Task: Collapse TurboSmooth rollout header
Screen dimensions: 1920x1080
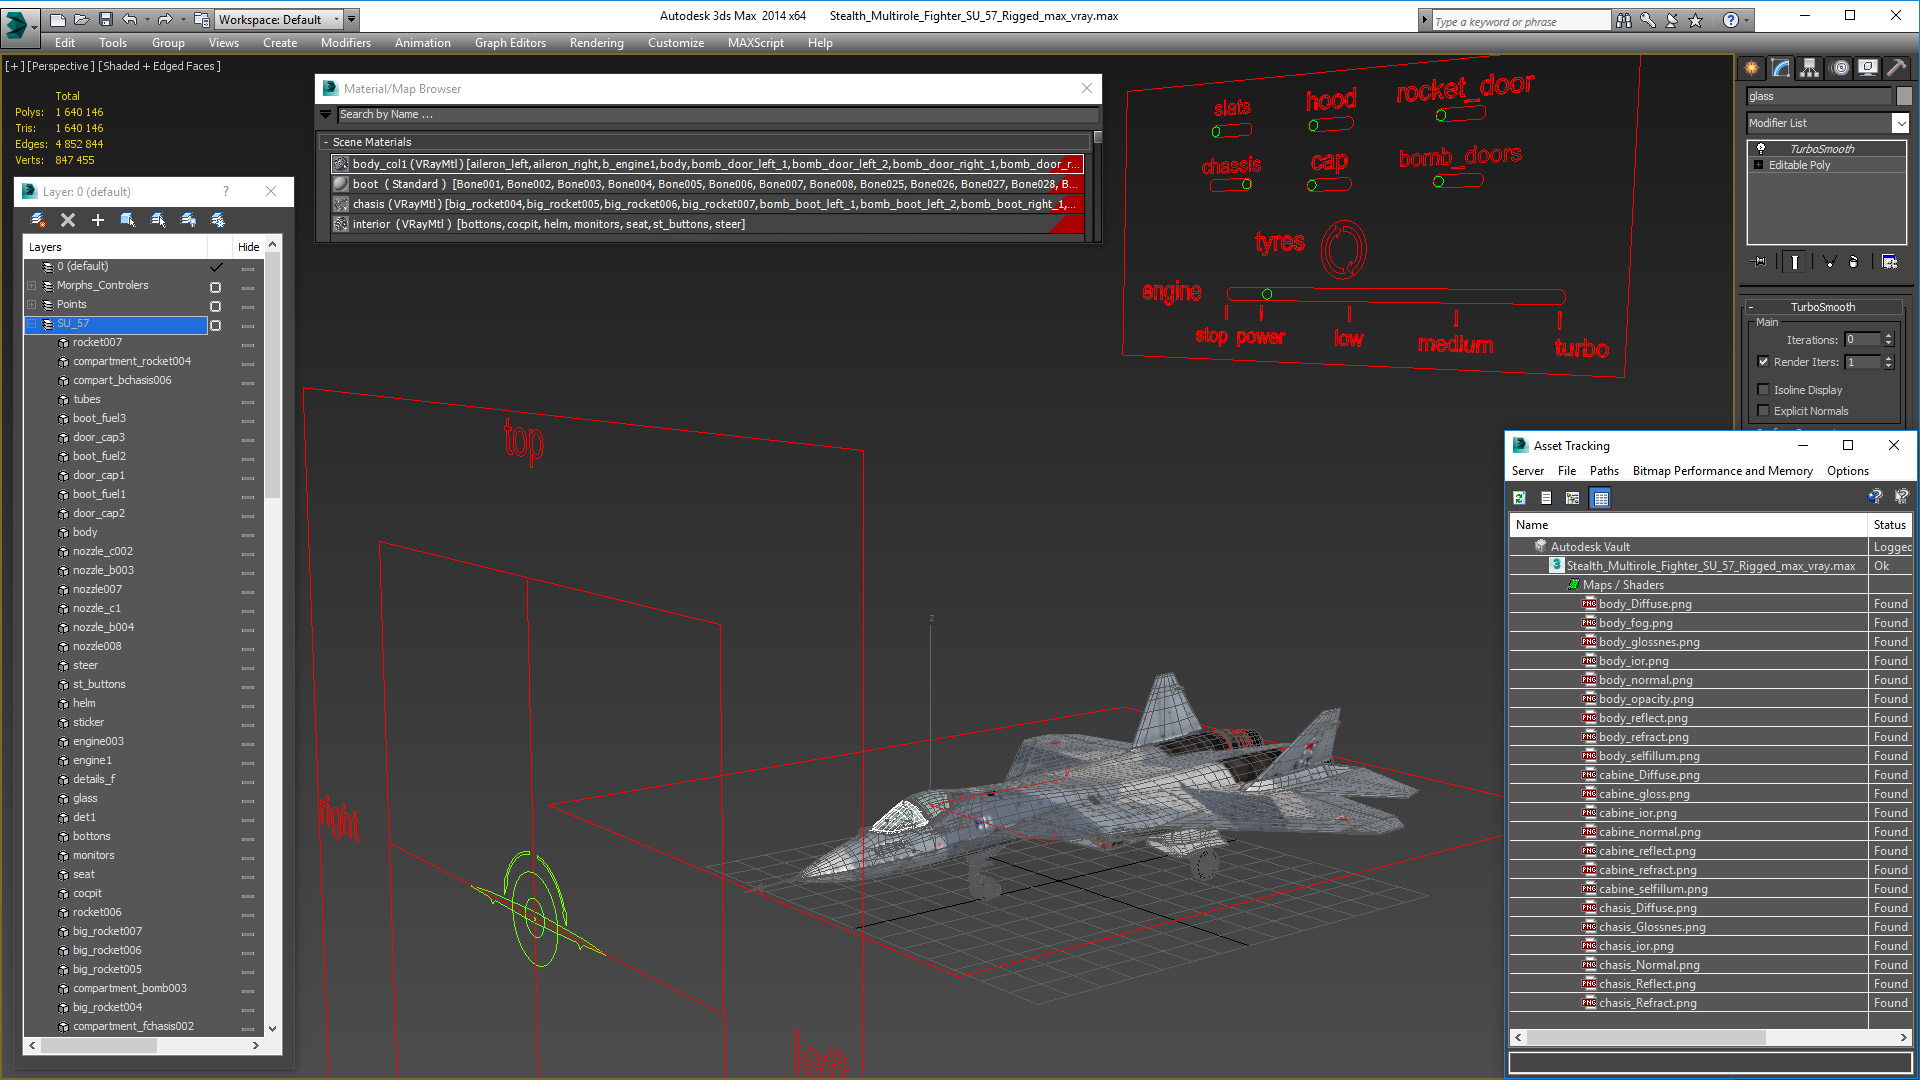Action: pyautogui.click(x=1823, y=307)
